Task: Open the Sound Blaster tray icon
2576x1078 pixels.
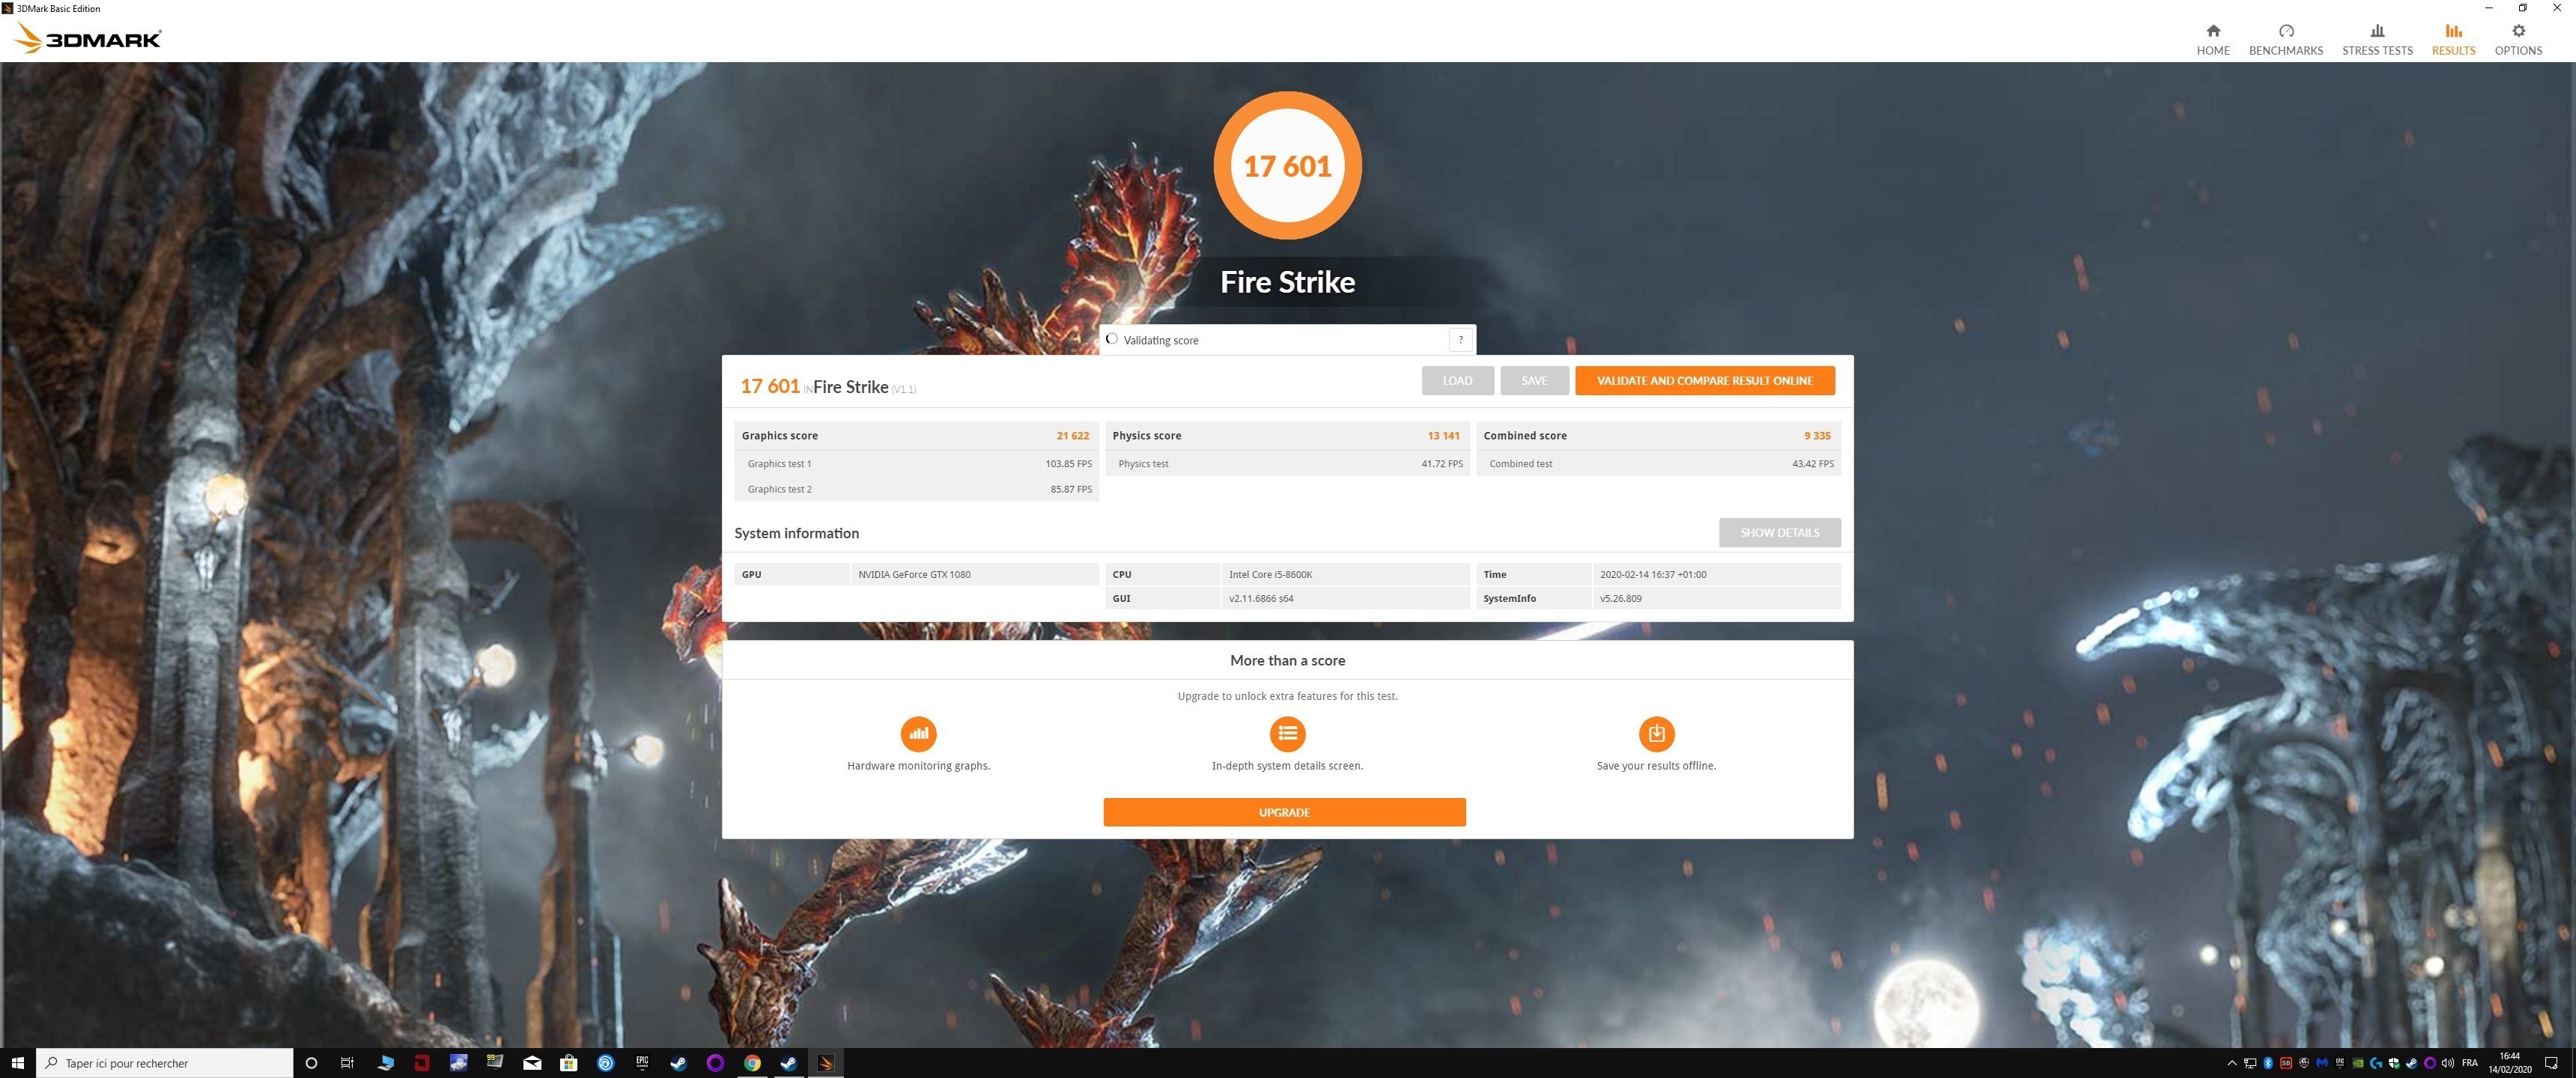Action: pyautogui.click(x=2286, y=1063)
